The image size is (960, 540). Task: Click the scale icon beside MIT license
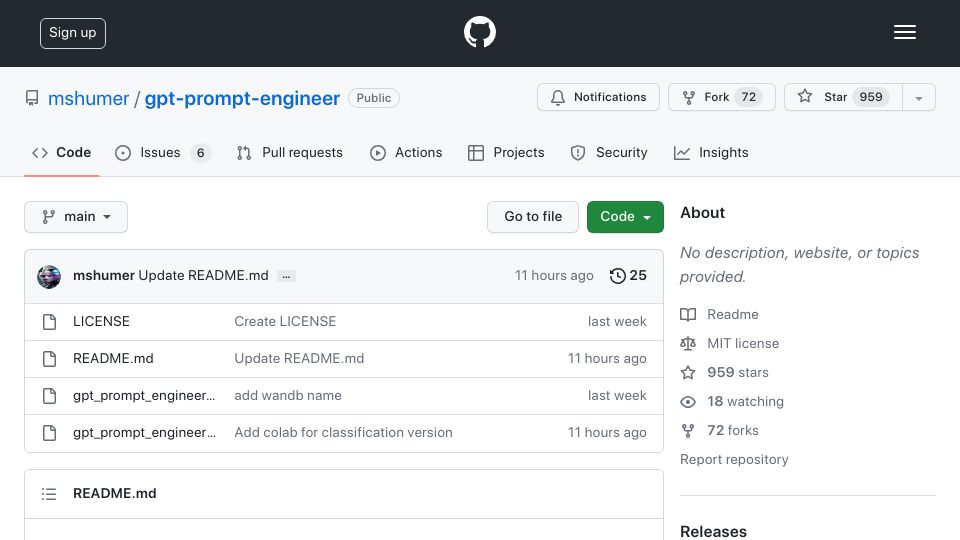click(688, 343)
